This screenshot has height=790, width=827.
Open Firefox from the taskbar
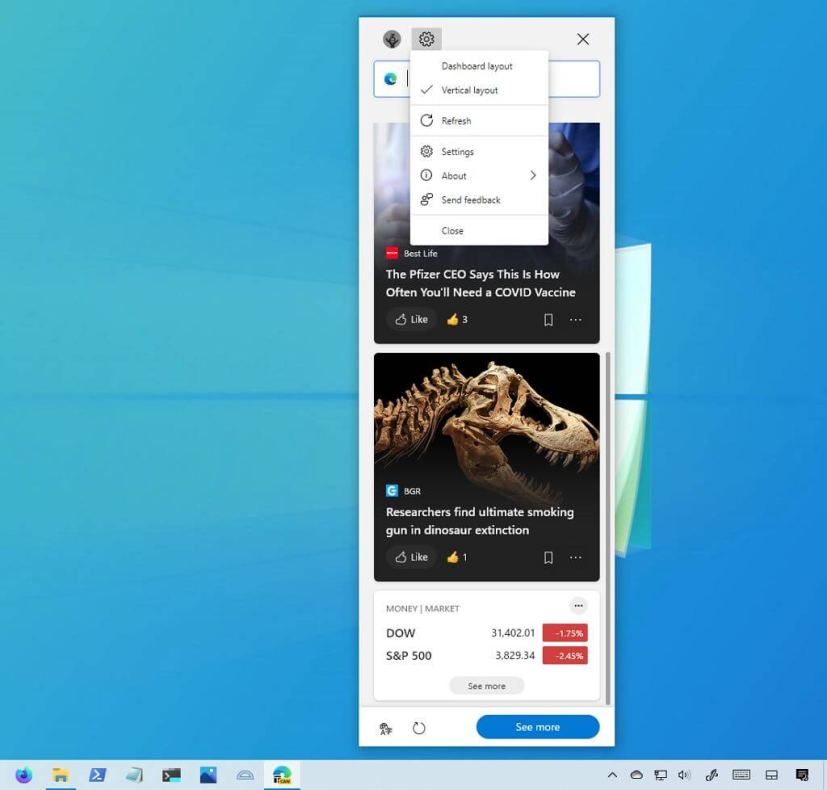tap(24, 775)
